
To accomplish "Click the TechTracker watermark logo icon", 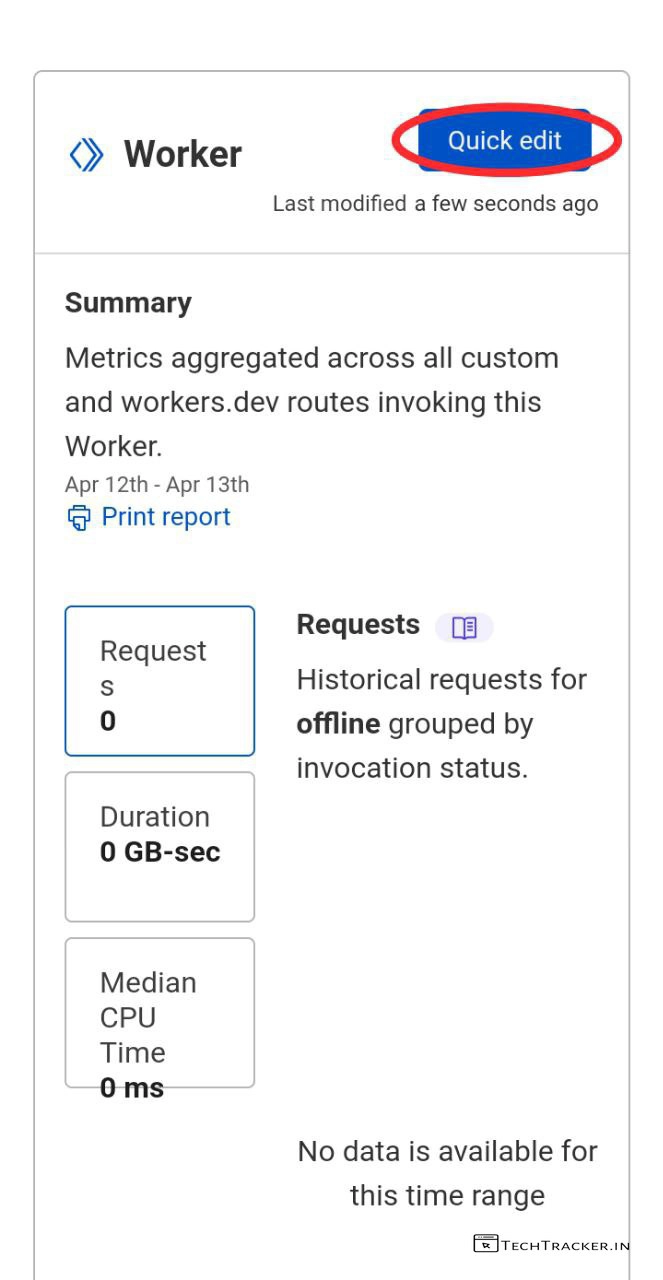I will 485,1244.
